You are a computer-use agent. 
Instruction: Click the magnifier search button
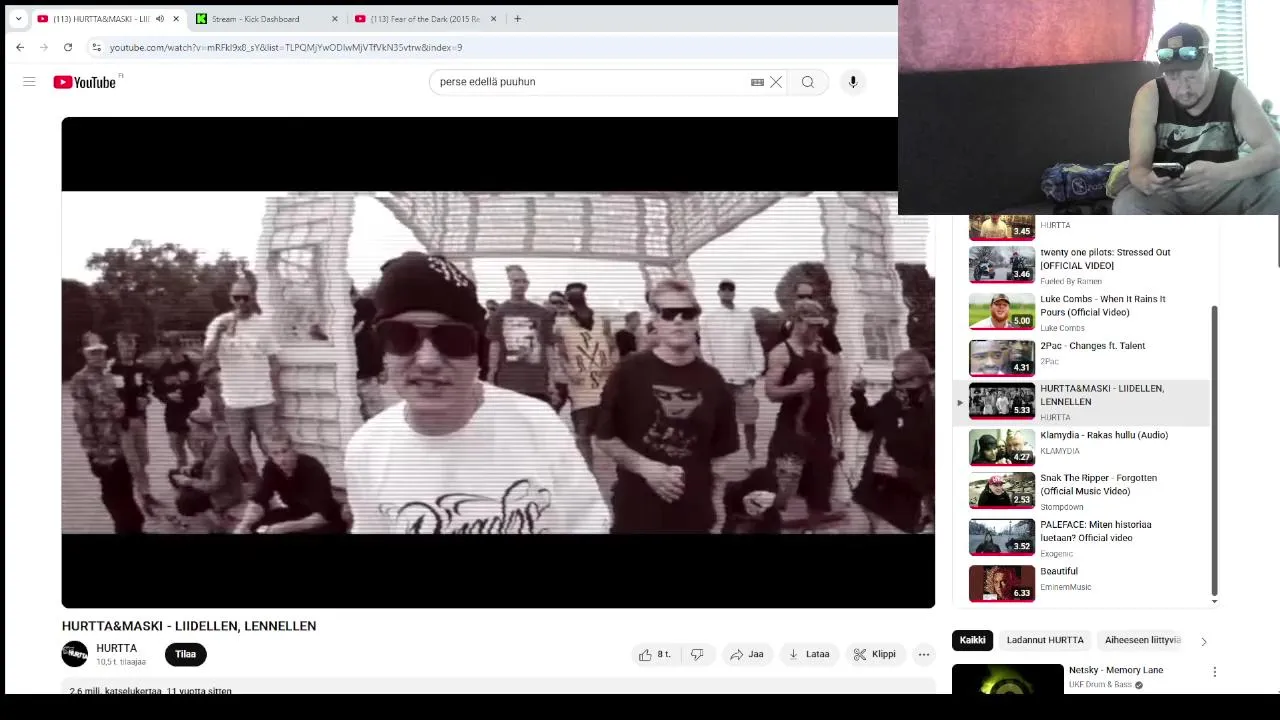click(808, 82)
